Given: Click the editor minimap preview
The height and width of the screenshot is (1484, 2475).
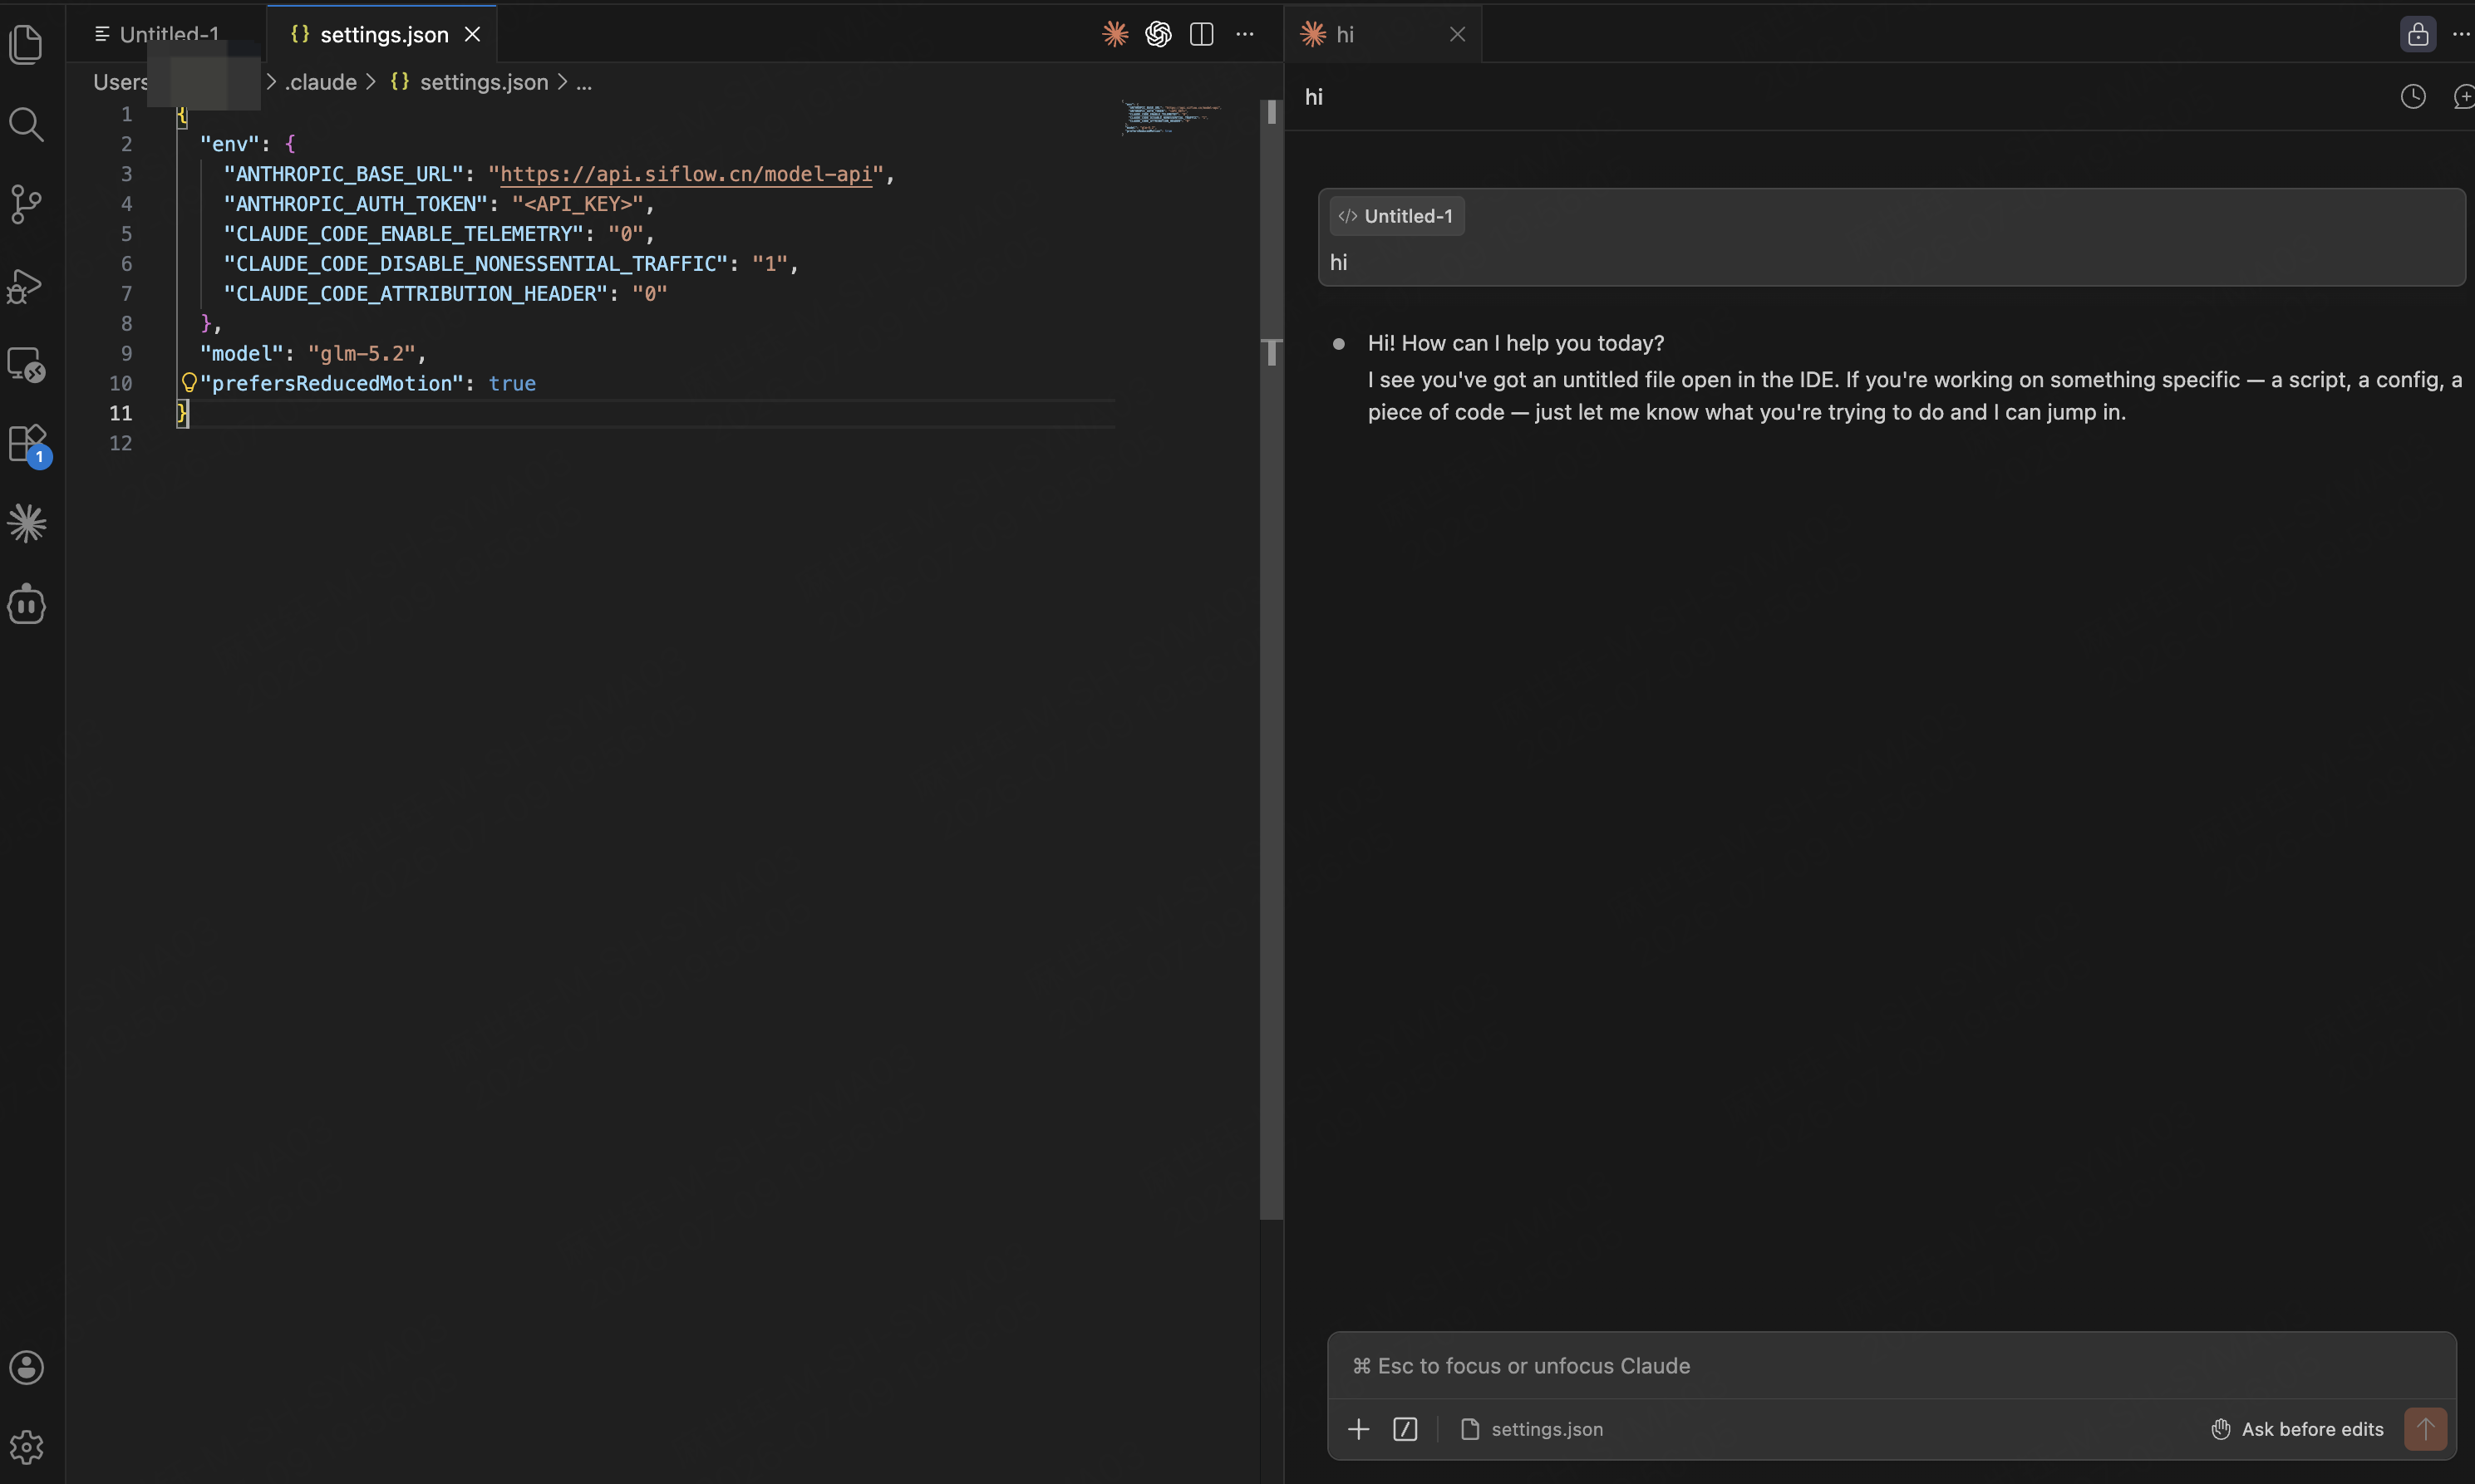Looking at the screenshot, I should pos(1170,117).
